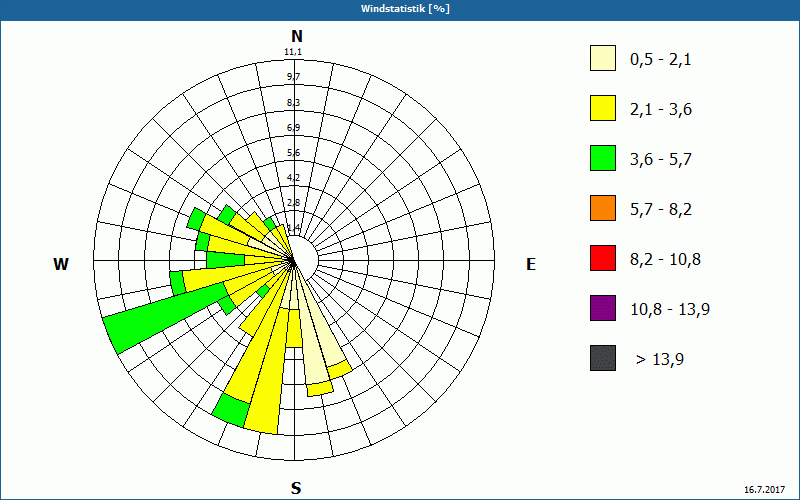Click the orange 5,7 - 8,2 legend swatch
Viewport: 800px width, 500px height.
[x=603, y=208]
